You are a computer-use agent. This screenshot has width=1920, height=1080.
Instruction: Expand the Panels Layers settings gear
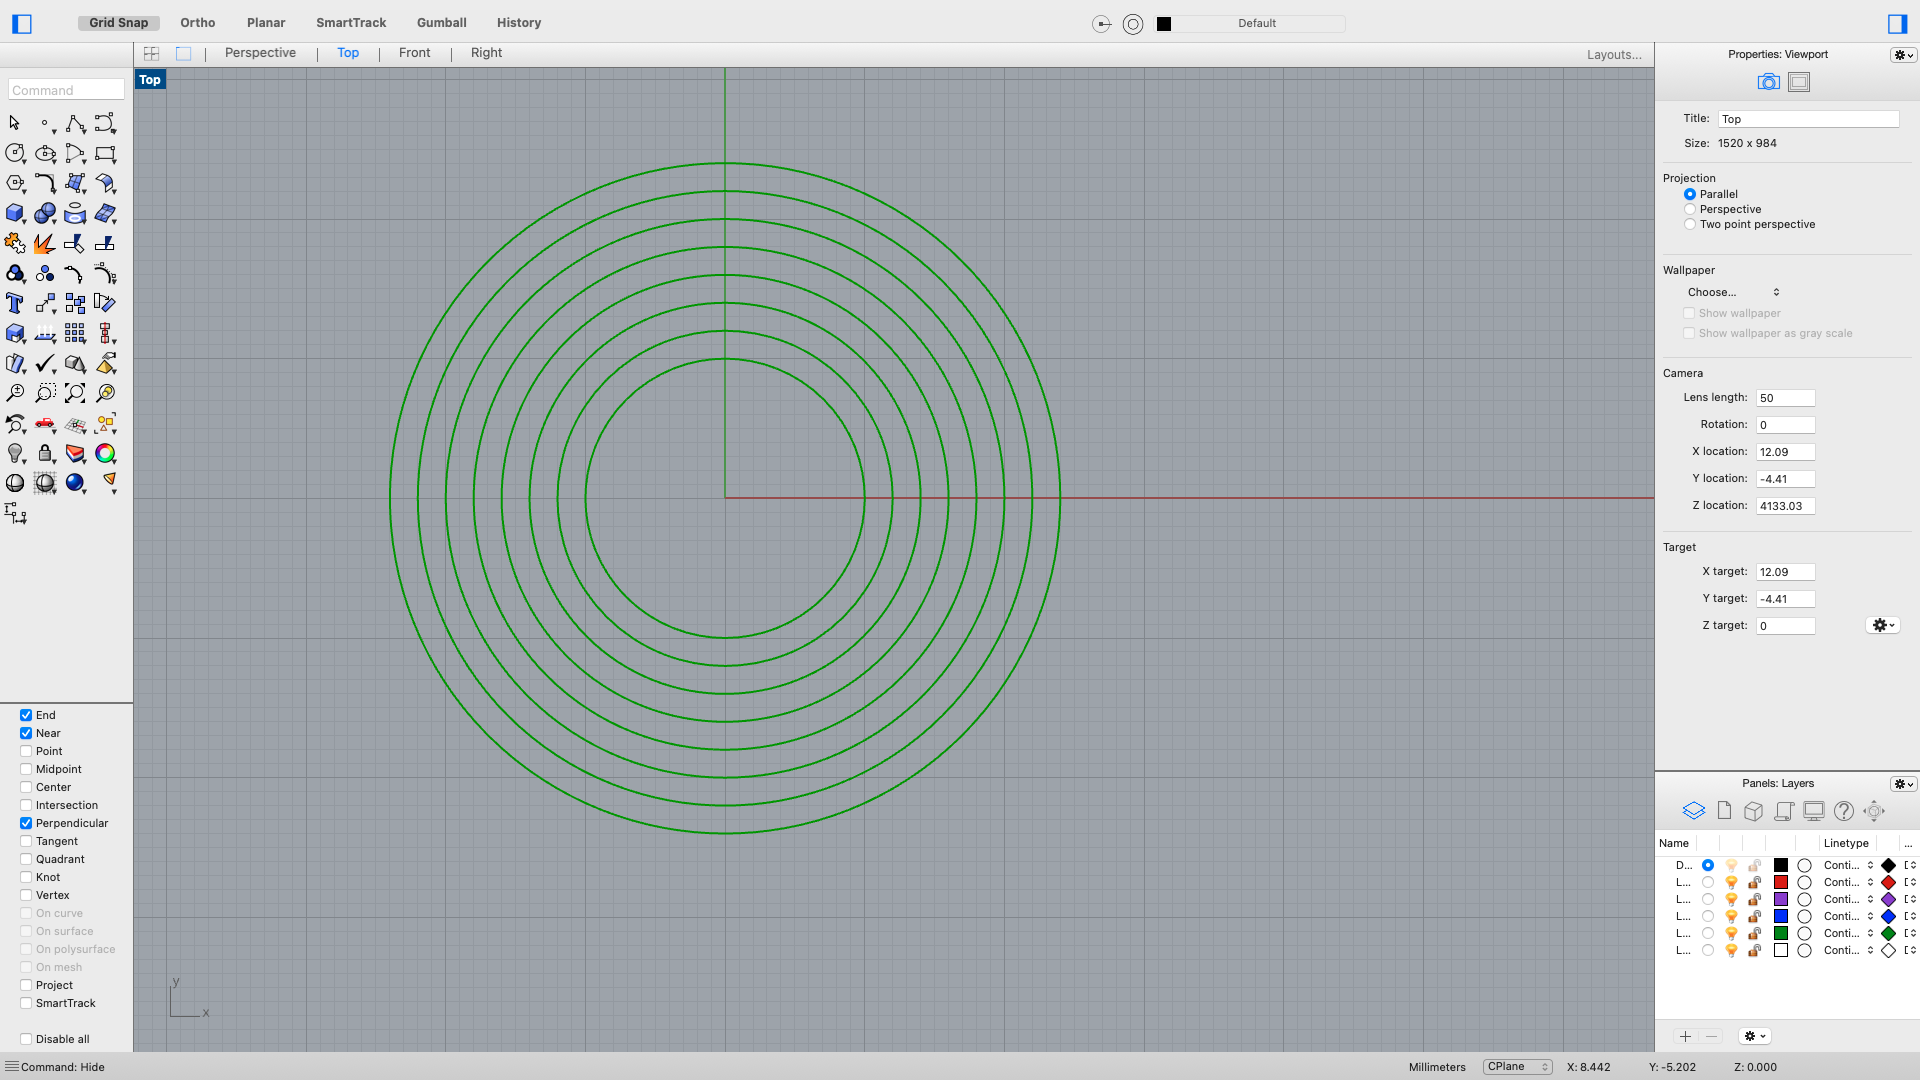coord(1900,783)
